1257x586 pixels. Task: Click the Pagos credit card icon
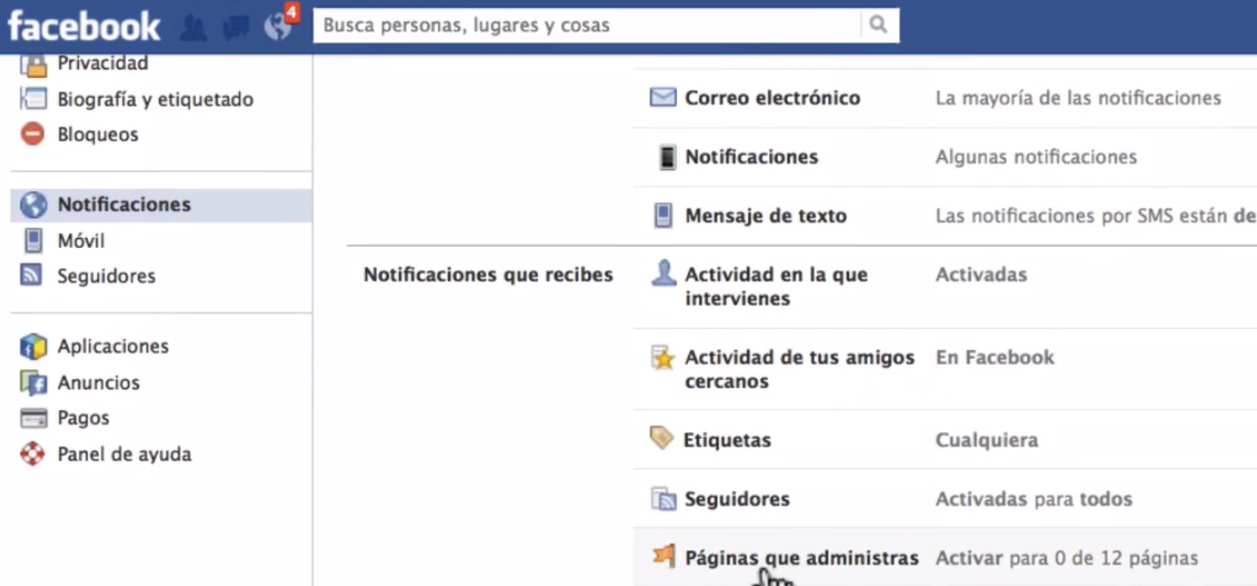pyautogui.click(x=33, y=418)
